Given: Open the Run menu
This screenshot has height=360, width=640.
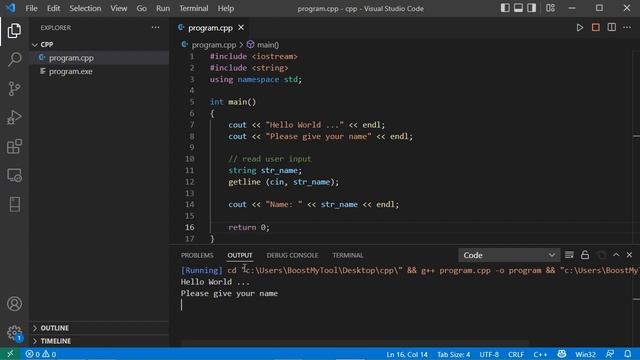Looking at the screenshot, I should [x=163, y=8].
